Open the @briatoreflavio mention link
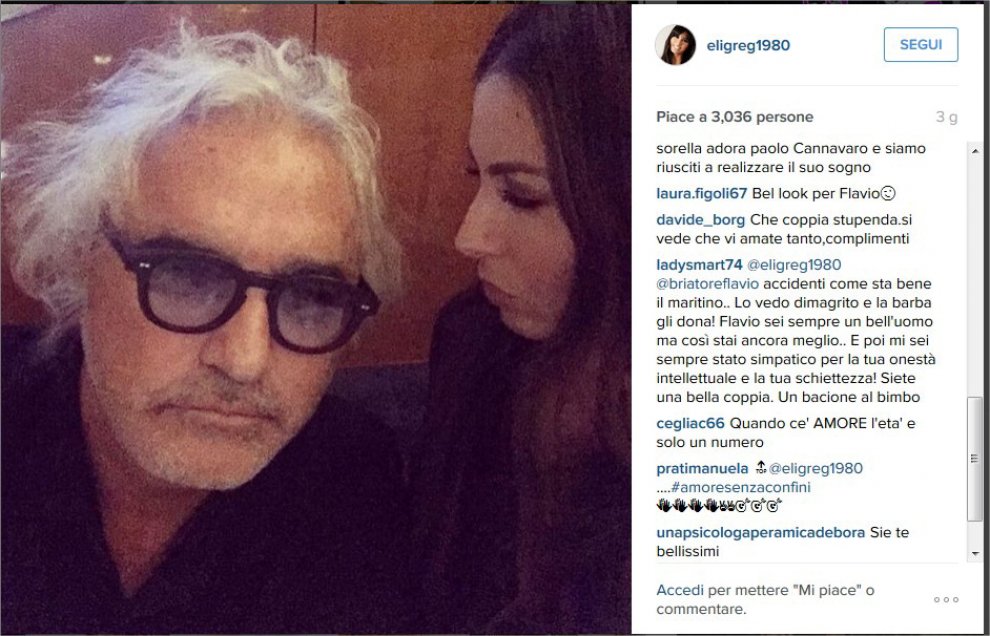990x636 pixels. (707, 284)
